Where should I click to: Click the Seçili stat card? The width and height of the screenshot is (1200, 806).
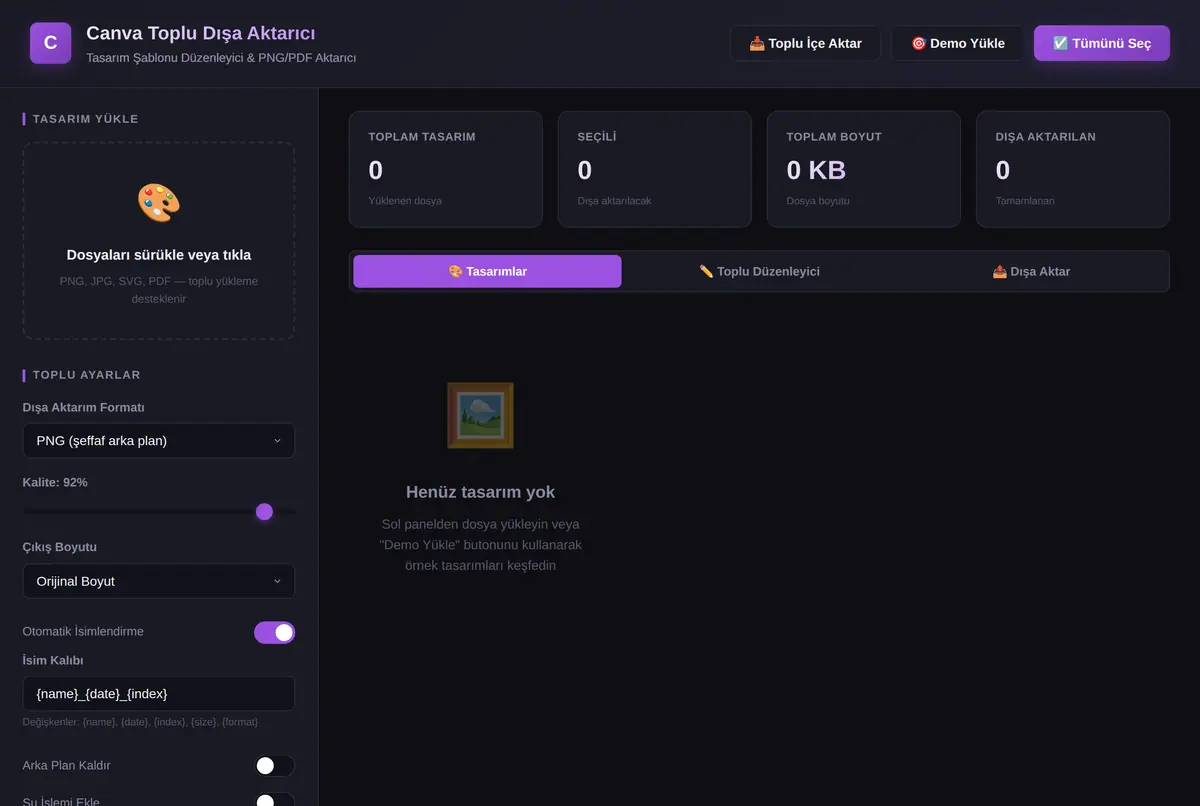655,169
